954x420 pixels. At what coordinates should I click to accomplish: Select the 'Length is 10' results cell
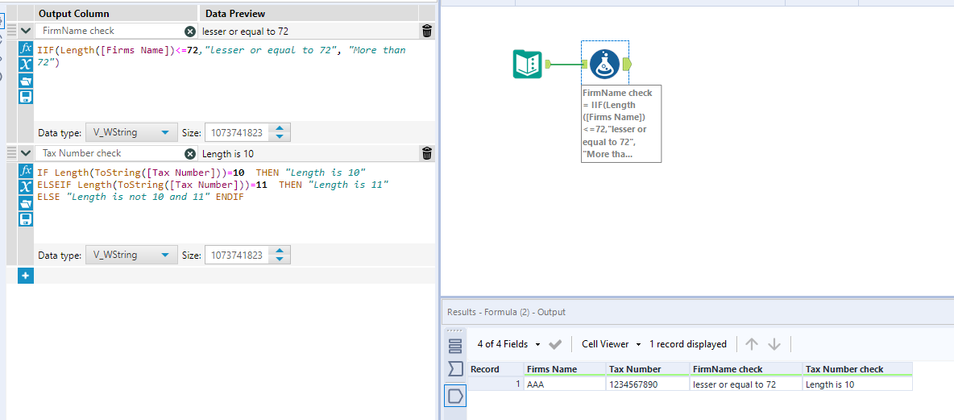857,384
